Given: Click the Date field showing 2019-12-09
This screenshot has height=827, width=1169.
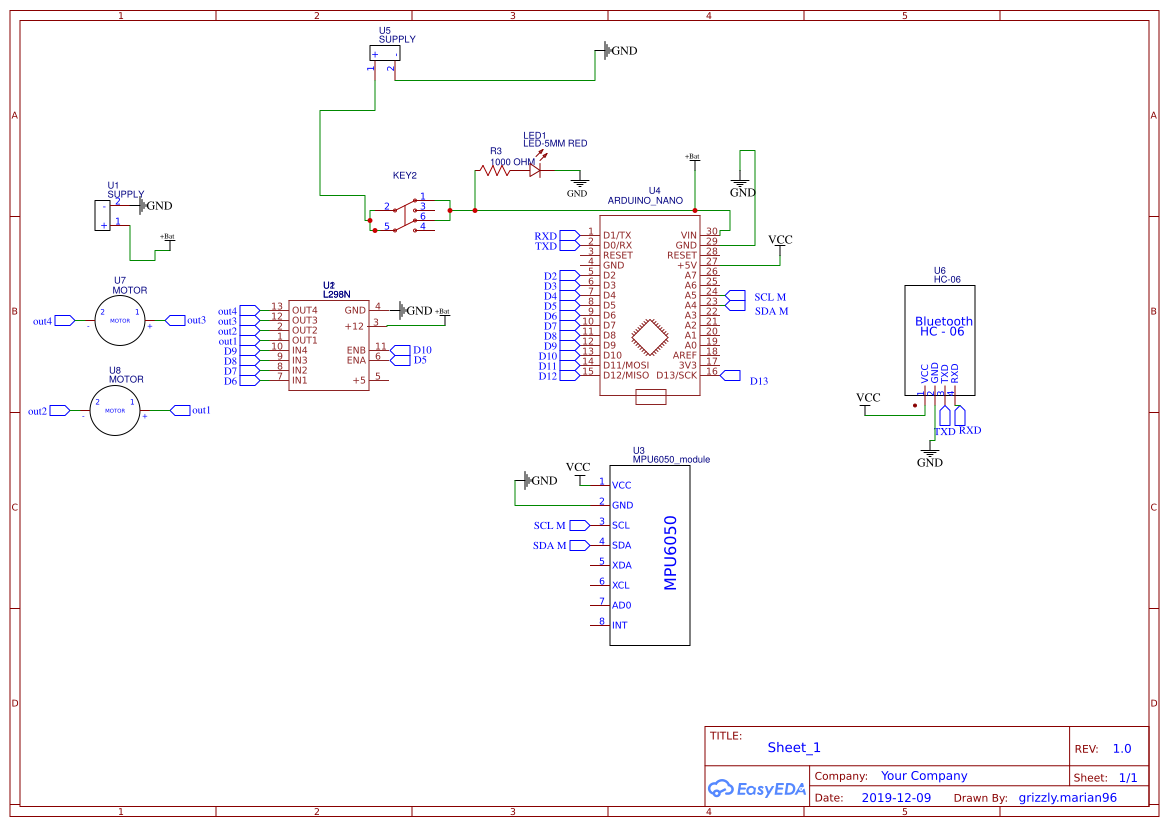Looking at the screenshot, I should 897,797.
